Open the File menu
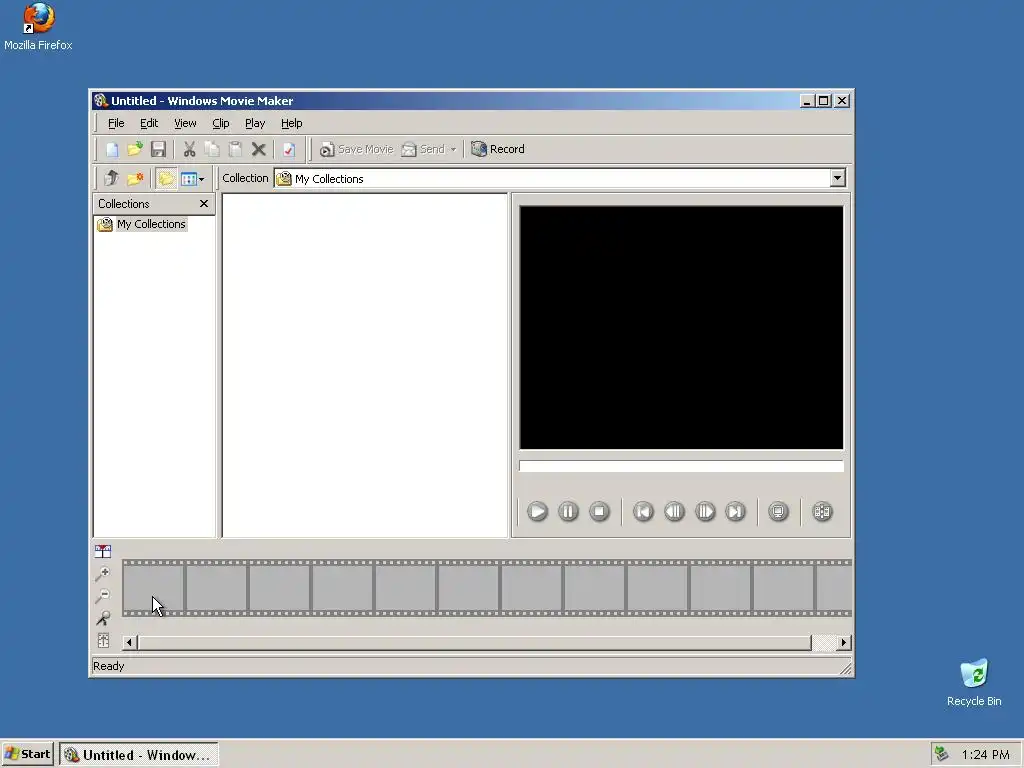Viewport: 1024px width, 768px height. [116, 123]
